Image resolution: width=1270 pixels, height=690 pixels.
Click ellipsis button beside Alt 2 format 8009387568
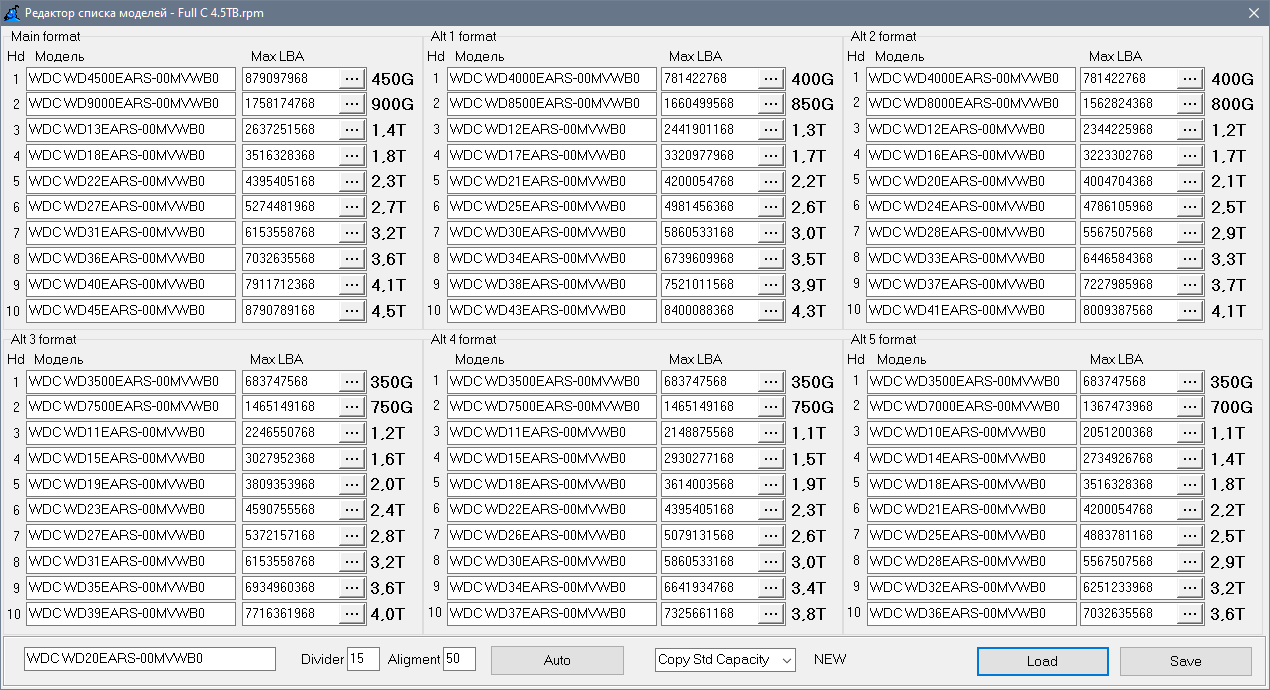click(x=1190, y=310)
